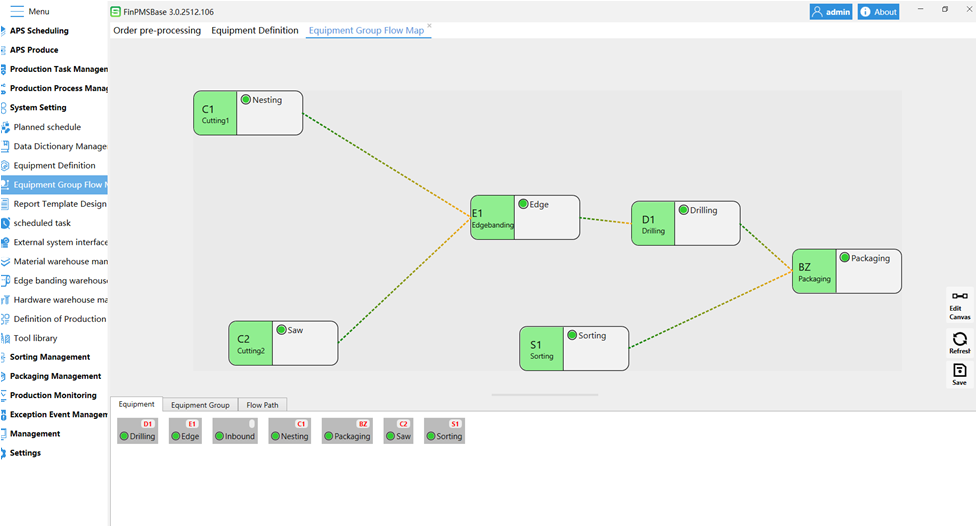
Task: Select Edge E1 equipment chip
Action: (186, 431)
